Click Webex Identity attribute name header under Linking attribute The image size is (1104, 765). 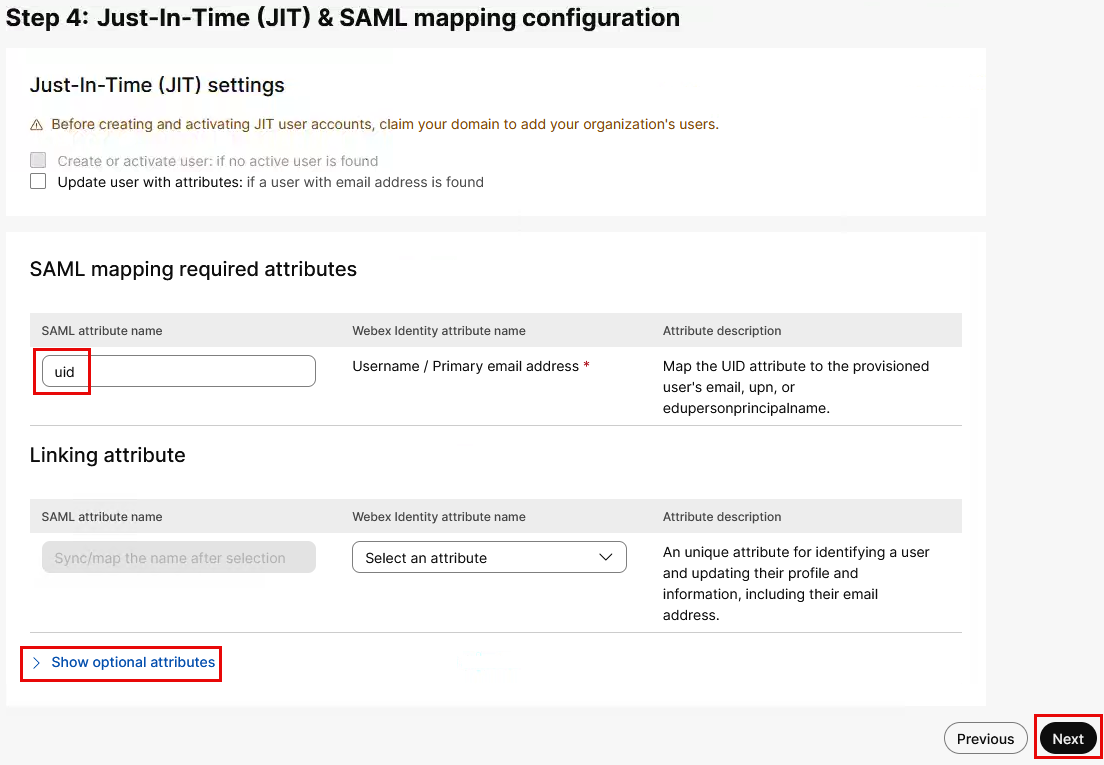point(438,517)
